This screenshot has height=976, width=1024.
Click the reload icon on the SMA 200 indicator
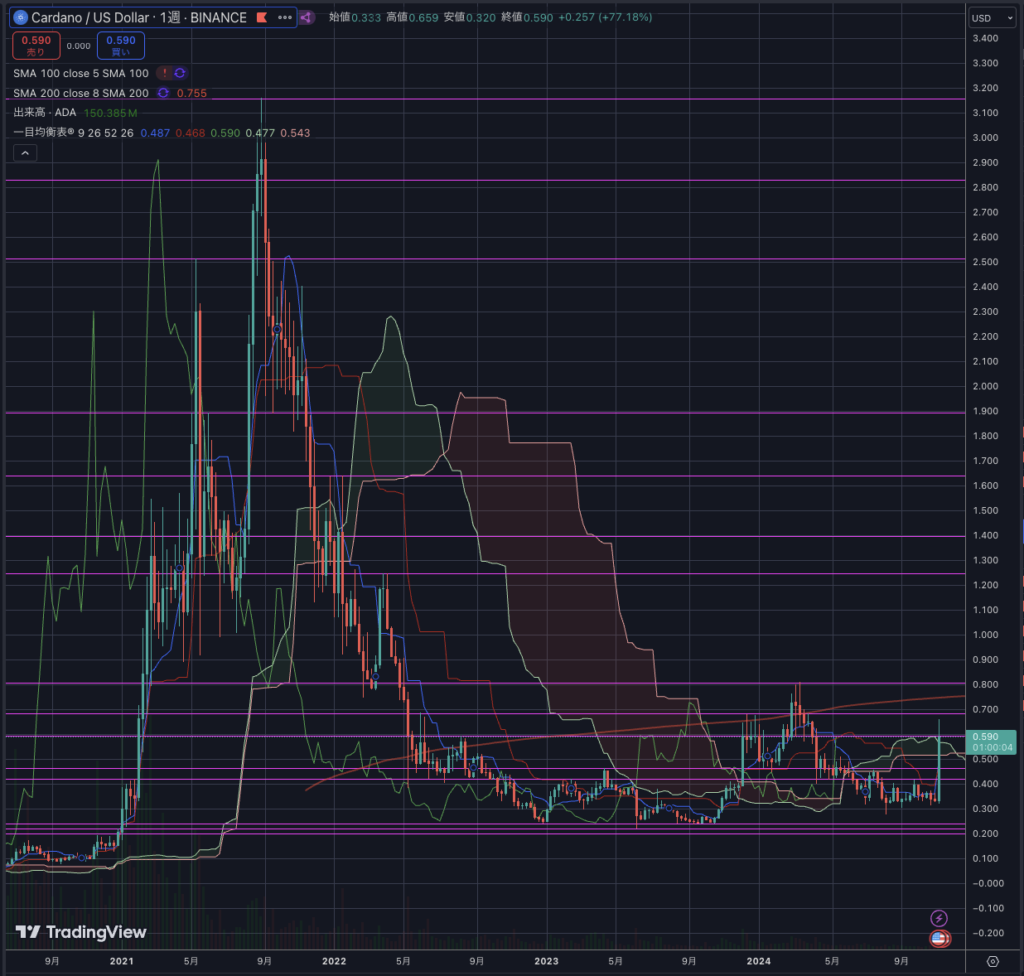point(164,93)
